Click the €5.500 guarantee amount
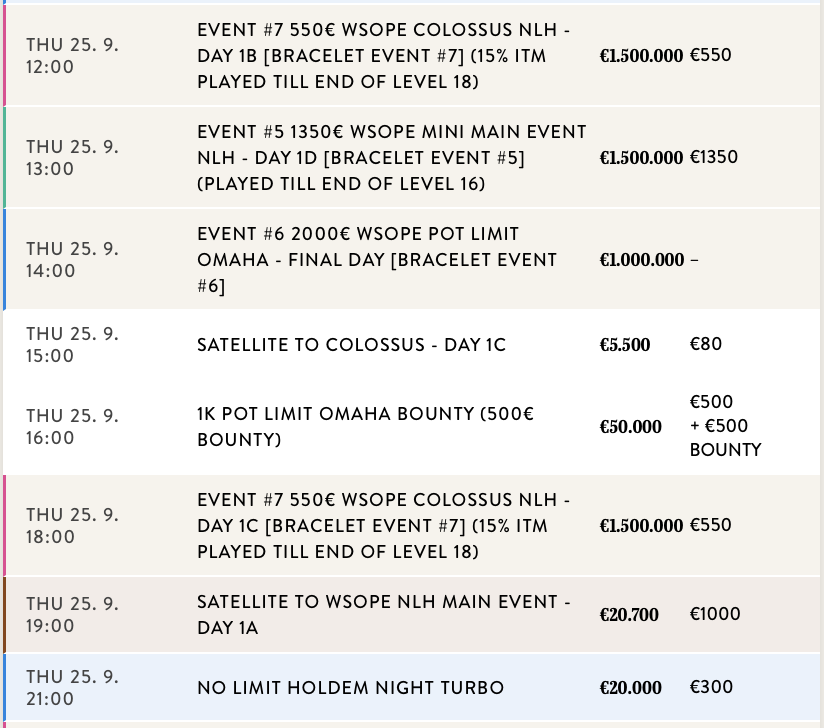Image resolution: width=824 pixels, height=728 pixels. (x=624, y=345)
